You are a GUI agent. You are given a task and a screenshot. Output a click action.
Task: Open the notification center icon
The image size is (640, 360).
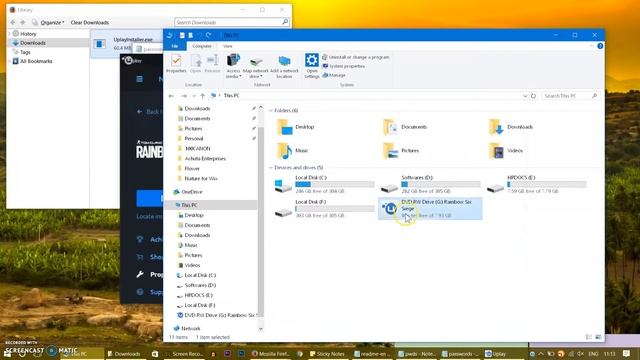point(627,354)
